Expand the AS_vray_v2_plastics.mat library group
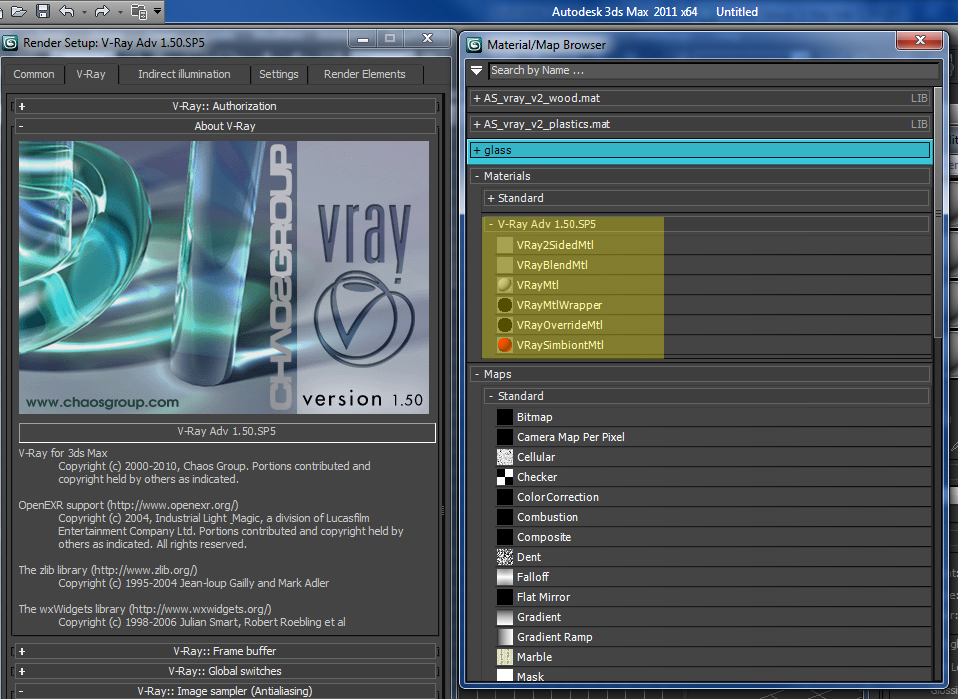The width and height of the screenshot is (958, 699). click(x=700, y=124)
